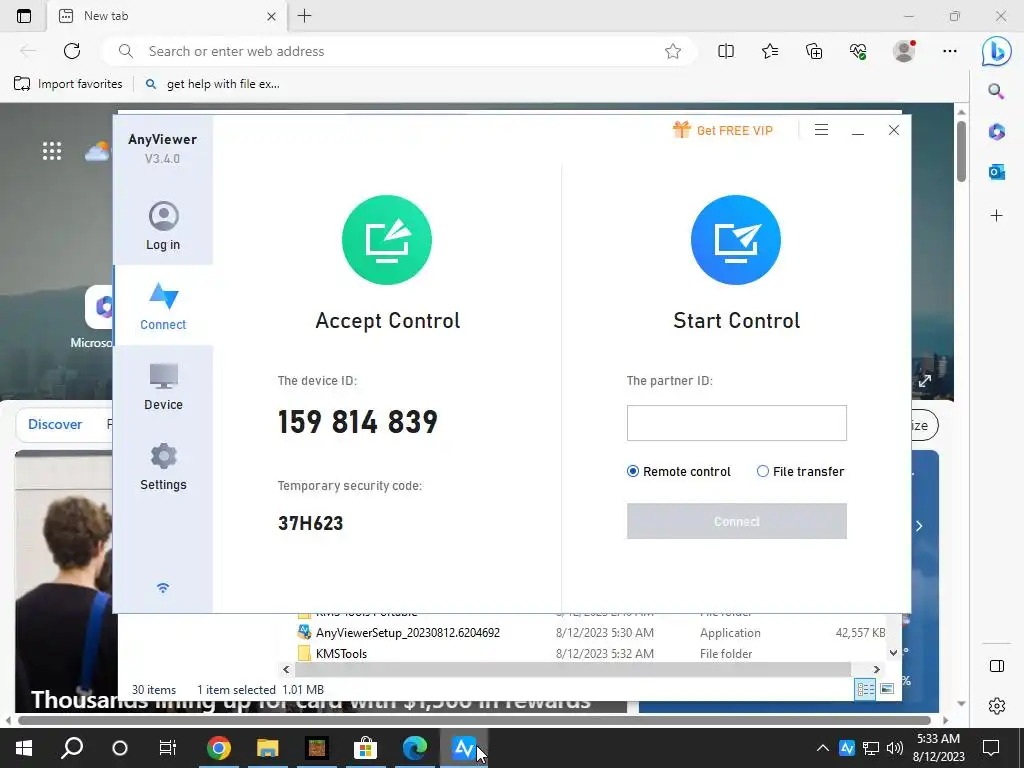Select AnyViewerSetup_20230812.6204692 file in Explorer
This screenshot has height=768, width=1024.
[x=408, y=632]
